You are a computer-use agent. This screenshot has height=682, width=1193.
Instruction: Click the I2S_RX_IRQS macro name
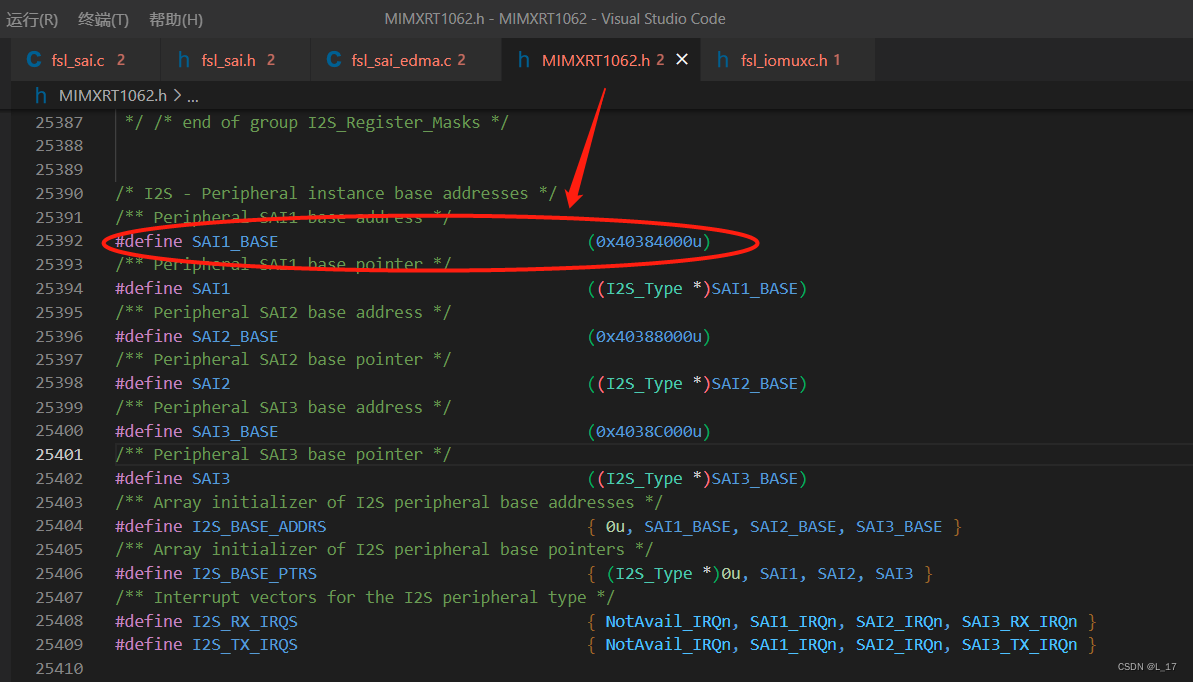(x=244, y=622)
